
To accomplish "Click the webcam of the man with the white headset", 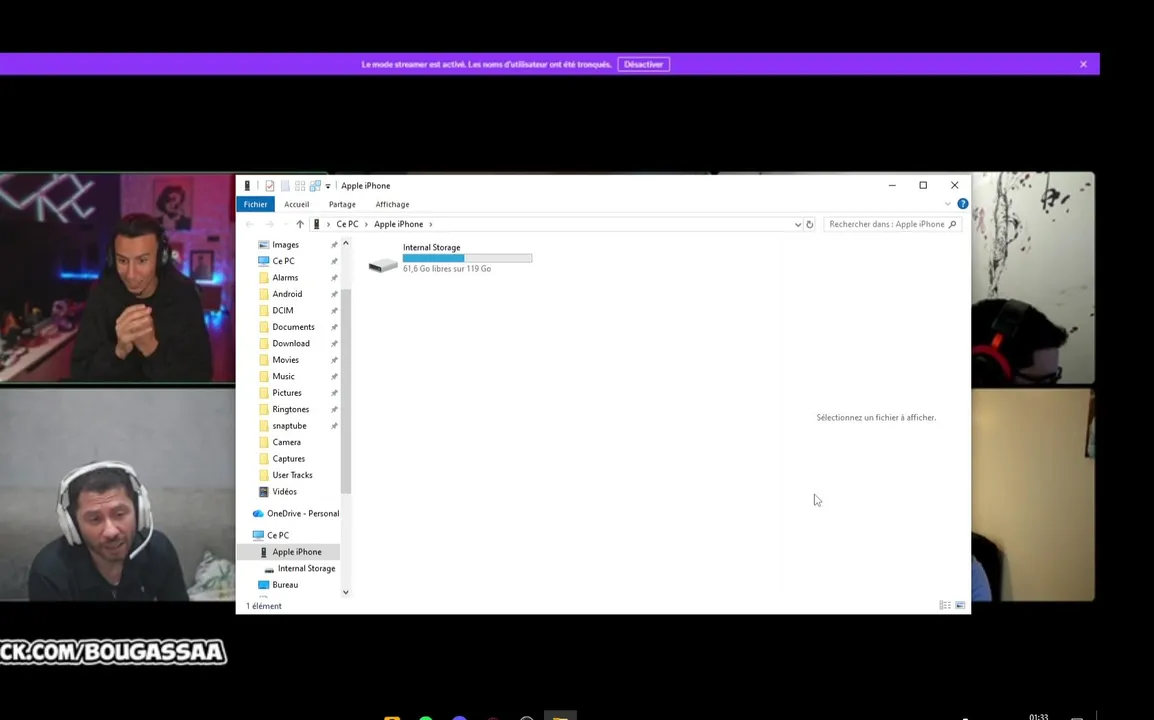I will click(118, 494).
